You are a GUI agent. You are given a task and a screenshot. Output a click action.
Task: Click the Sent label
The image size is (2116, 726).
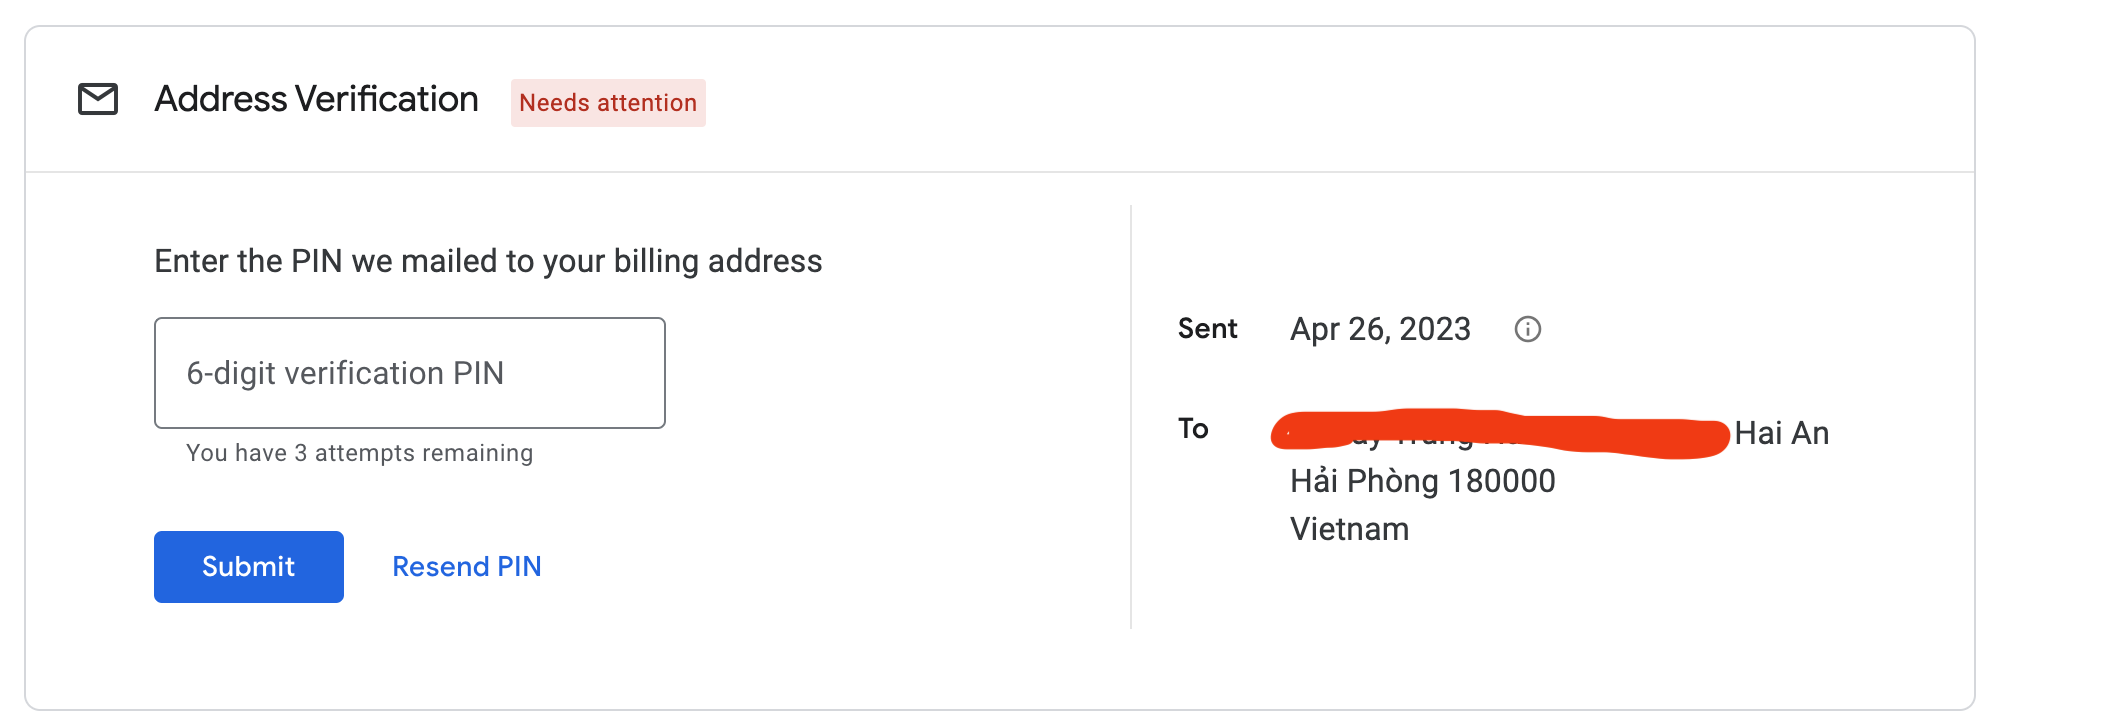(x=1207, y=329)
